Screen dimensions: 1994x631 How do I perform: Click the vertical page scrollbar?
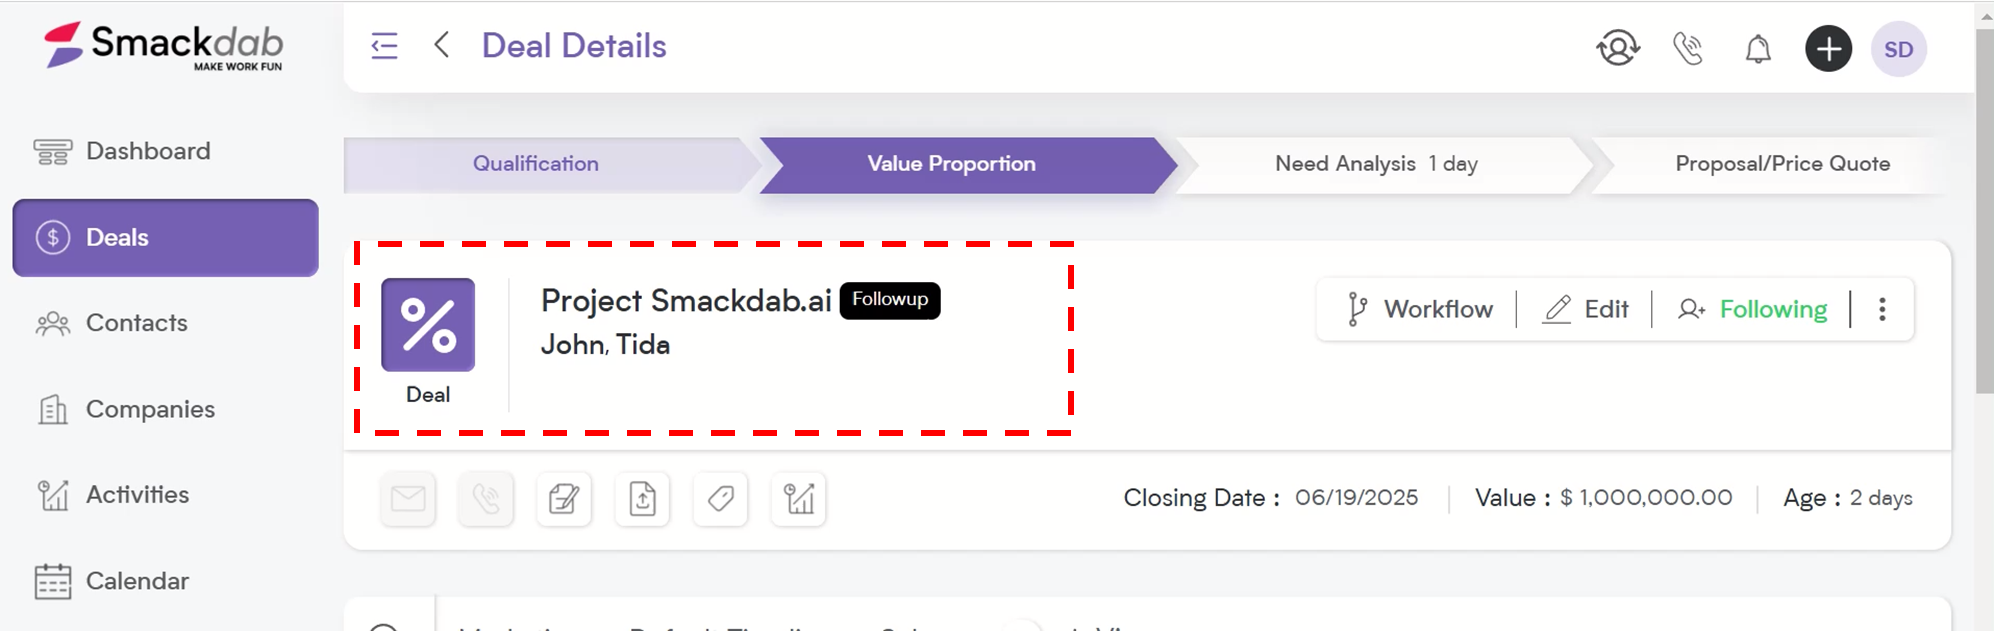[x=1984, y=210]
